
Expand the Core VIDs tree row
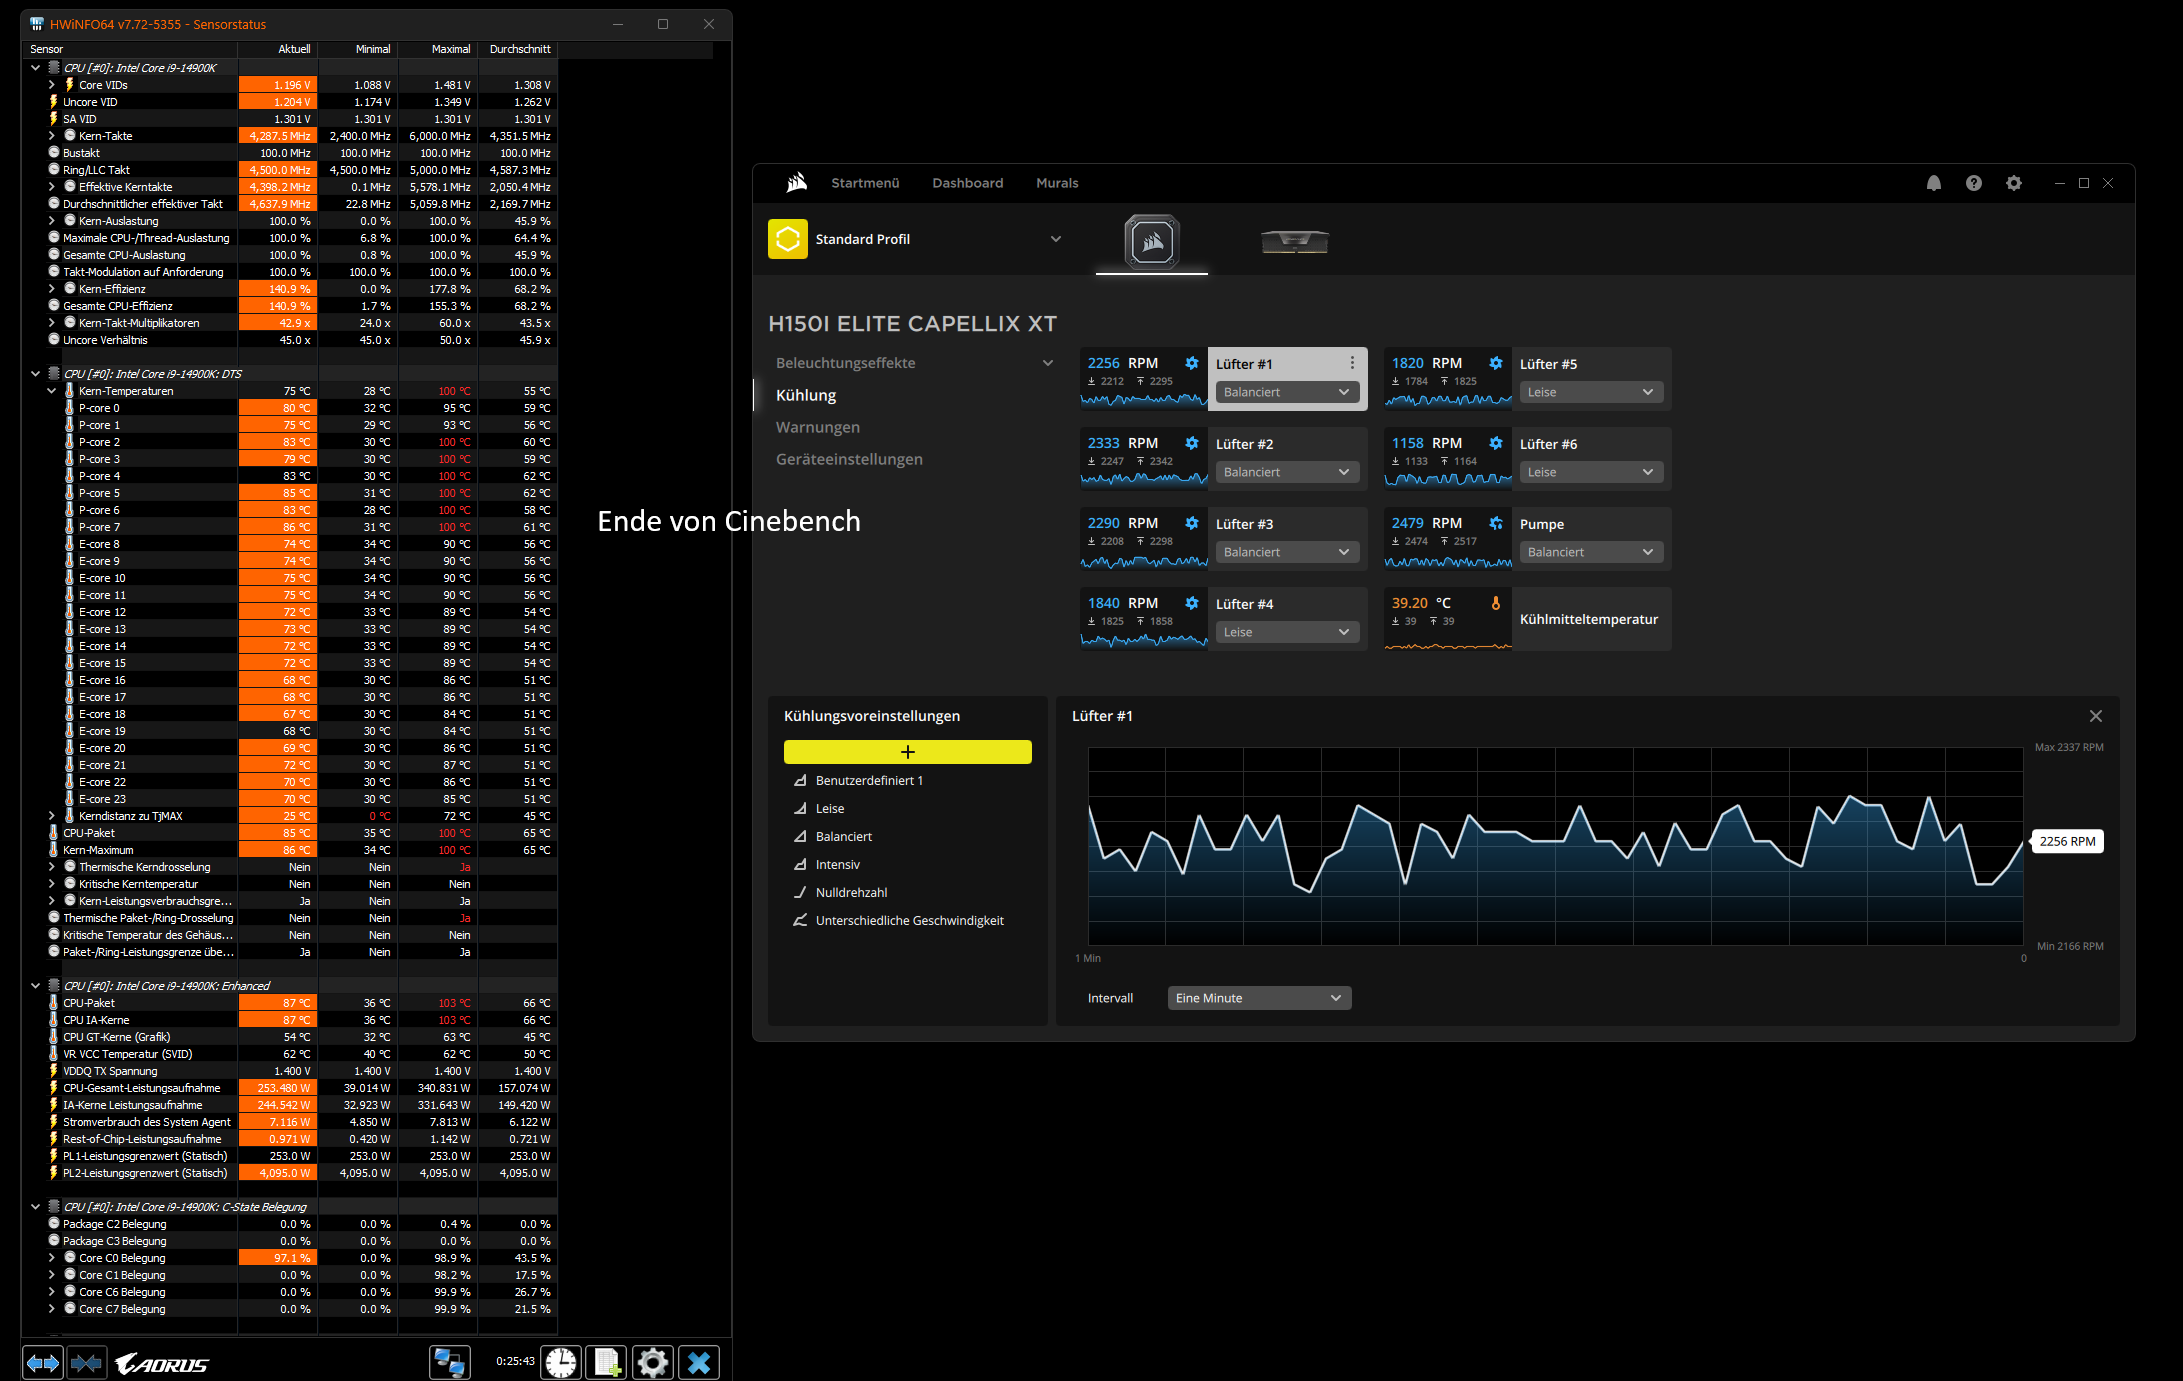point(52,85)
